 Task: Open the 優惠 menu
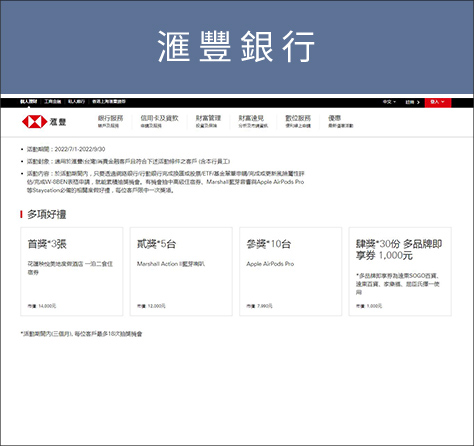340,121
